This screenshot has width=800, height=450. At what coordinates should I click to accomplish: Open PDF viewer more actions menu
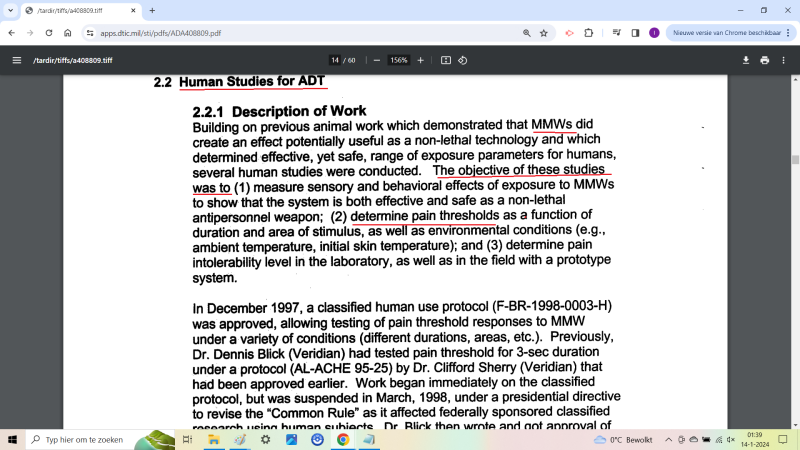coord(783,60)
